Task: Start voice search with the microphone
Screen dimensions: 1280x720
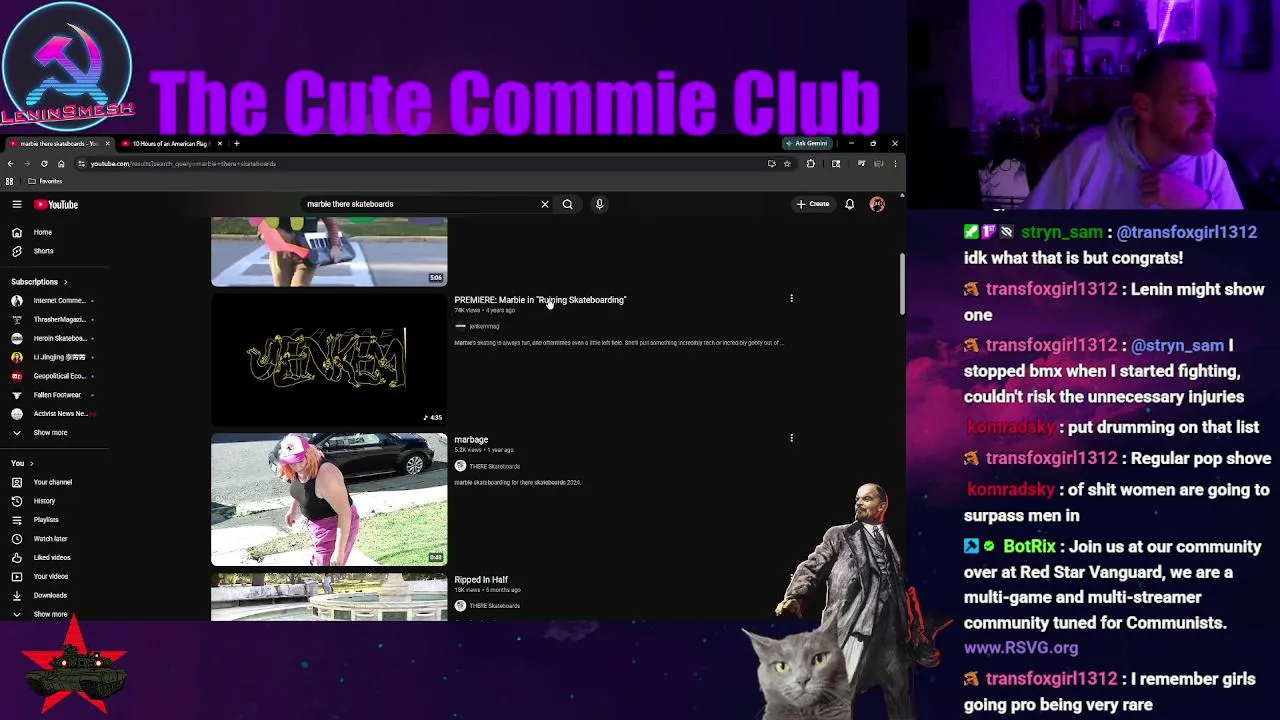Action: pos(600,204)
